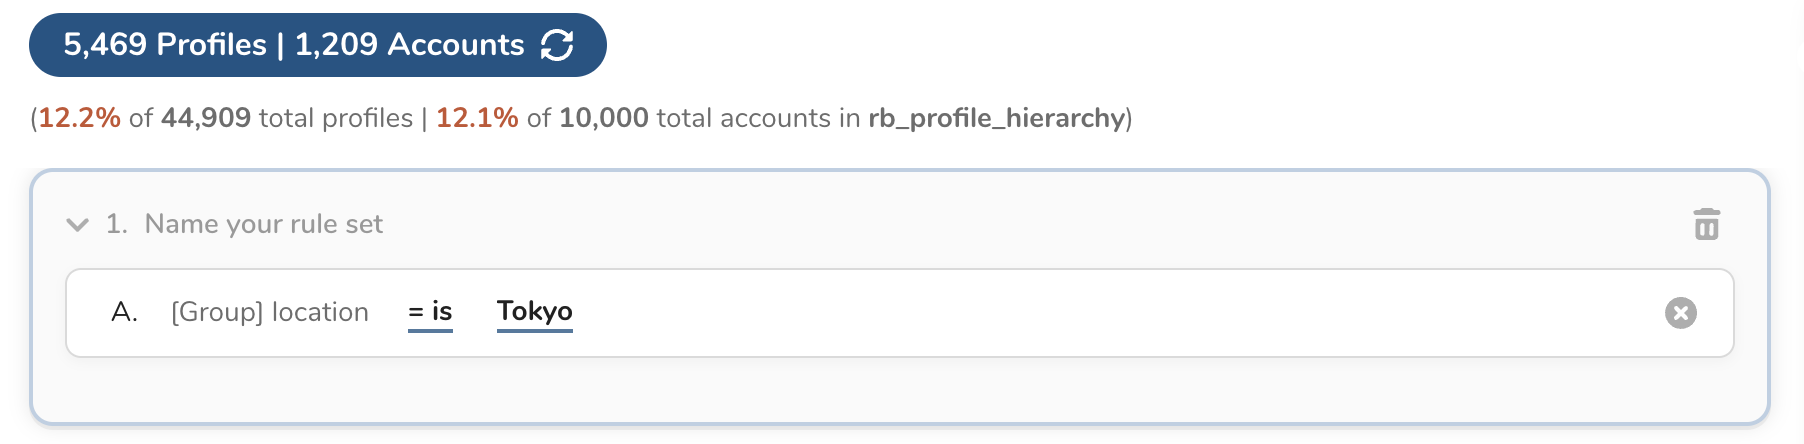The width and height of the screenshot is (1804, 444).
Task: Select the [Group] location property
Action: tap(270, 312)
